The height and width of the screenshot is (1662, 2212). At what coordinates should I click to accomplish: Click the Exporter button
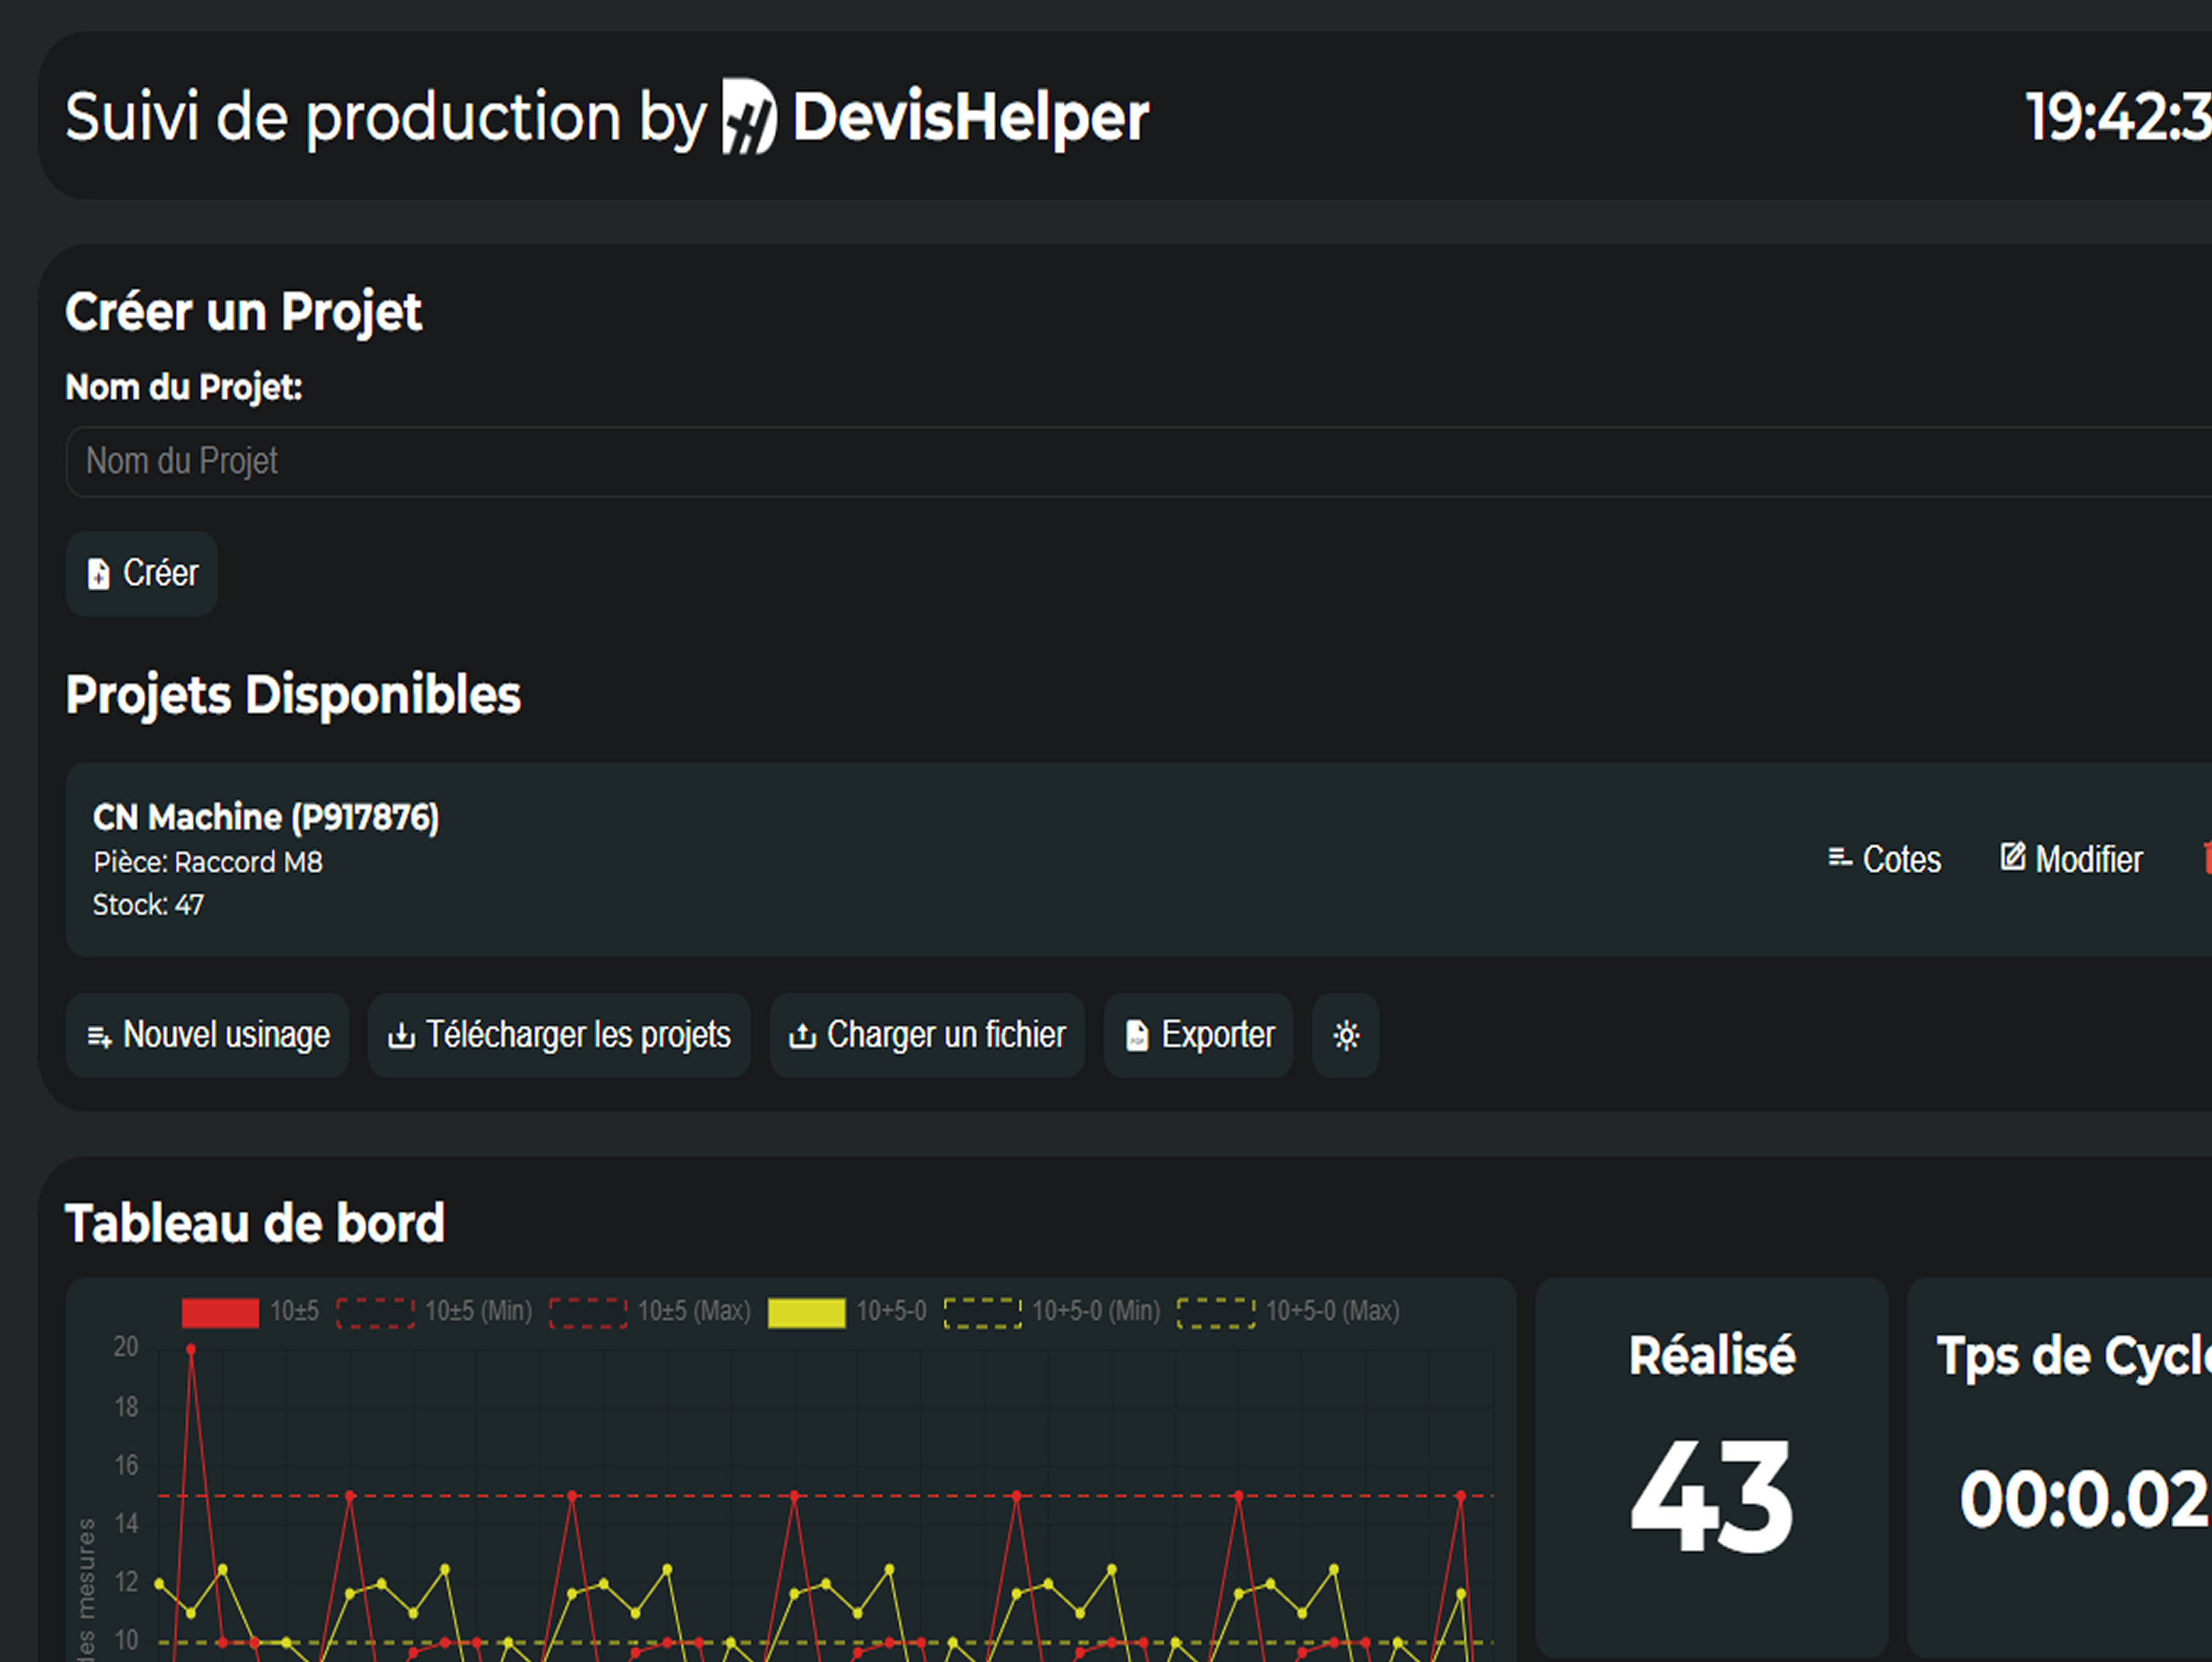(1198, 1035)
